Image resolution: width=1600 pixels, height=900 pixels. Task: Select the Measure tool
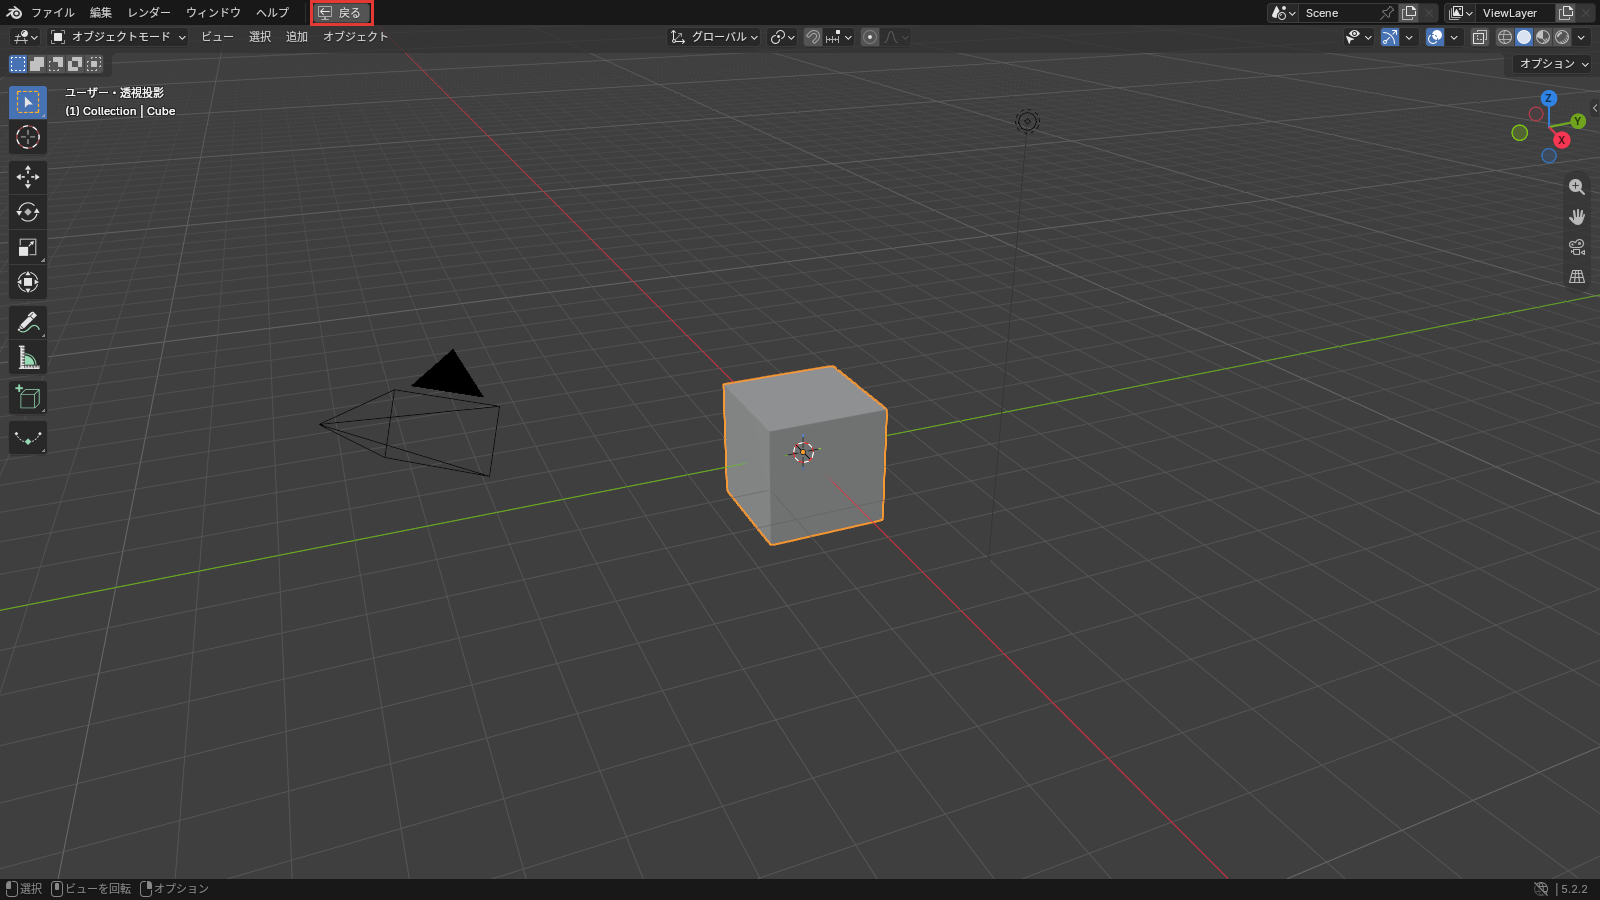[28, 357]
